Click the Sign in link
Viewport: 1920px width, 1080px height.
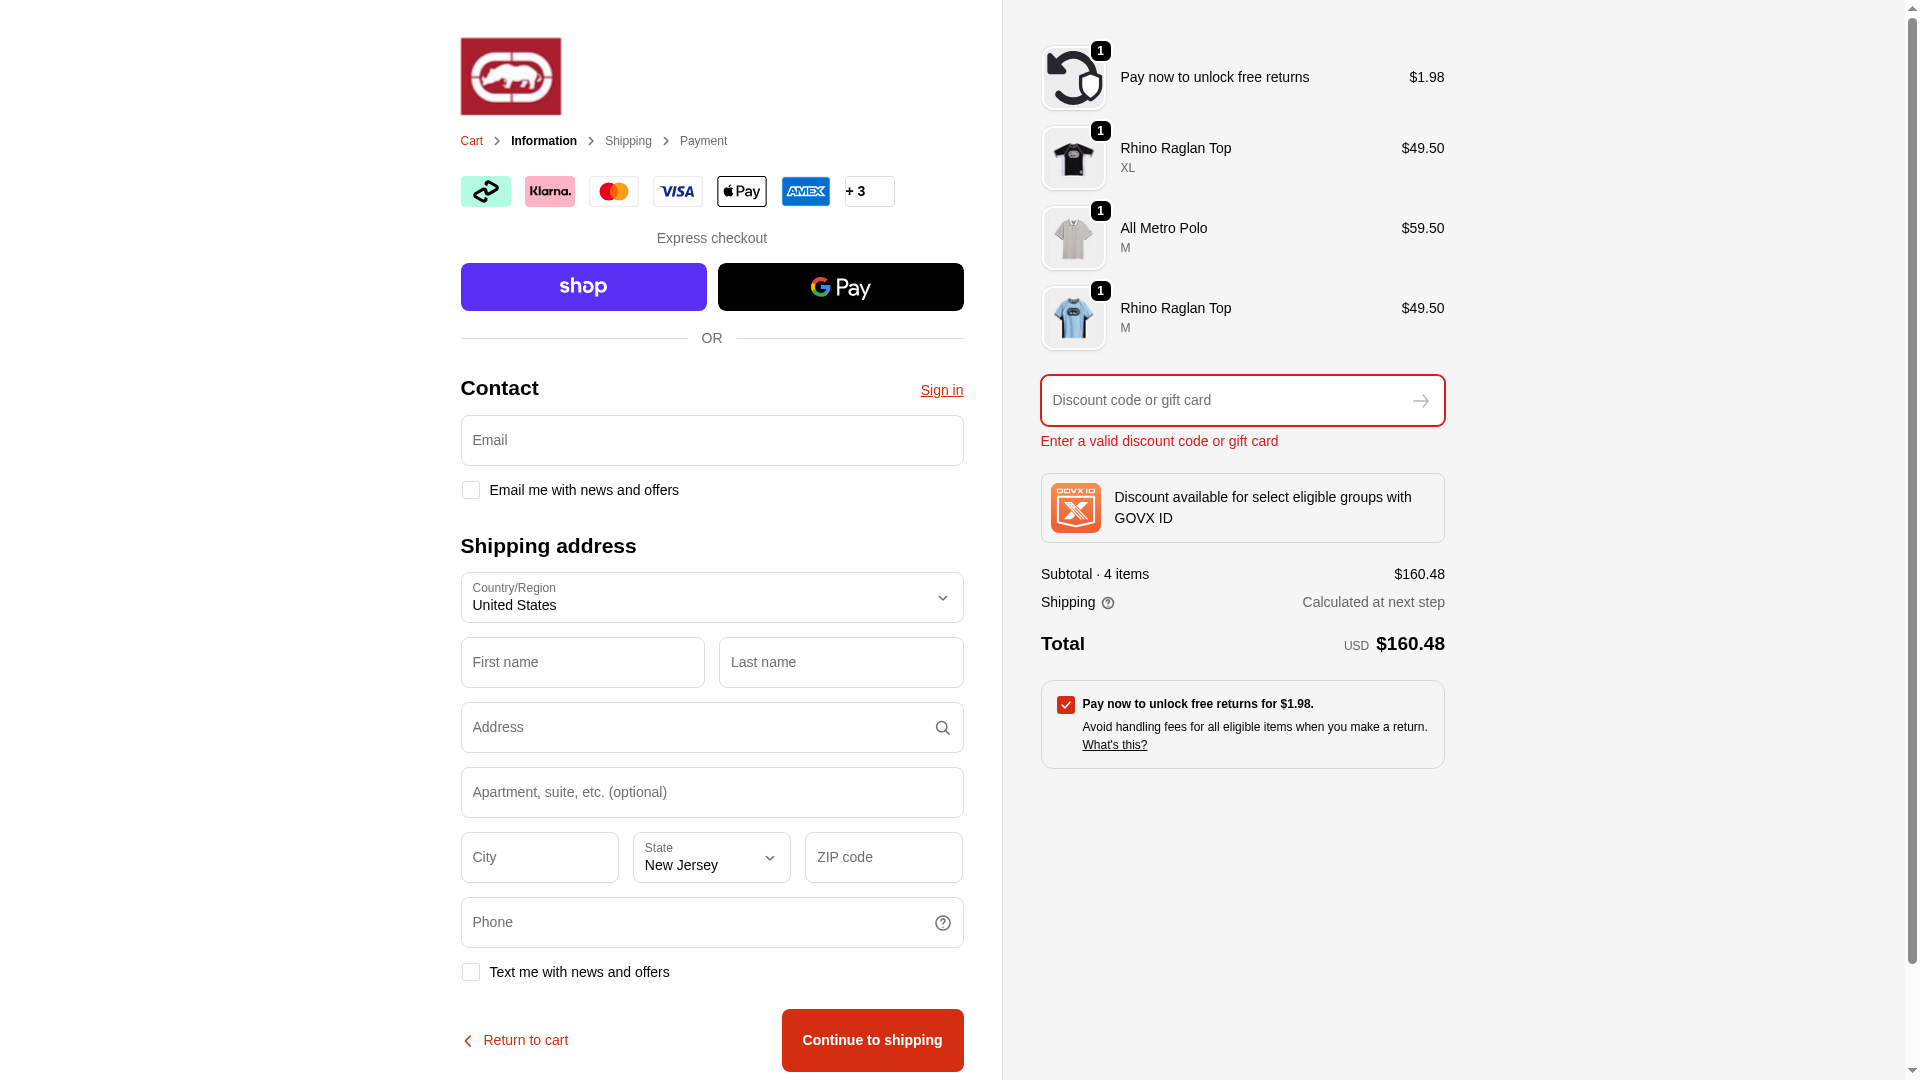(x=941, y=390)
